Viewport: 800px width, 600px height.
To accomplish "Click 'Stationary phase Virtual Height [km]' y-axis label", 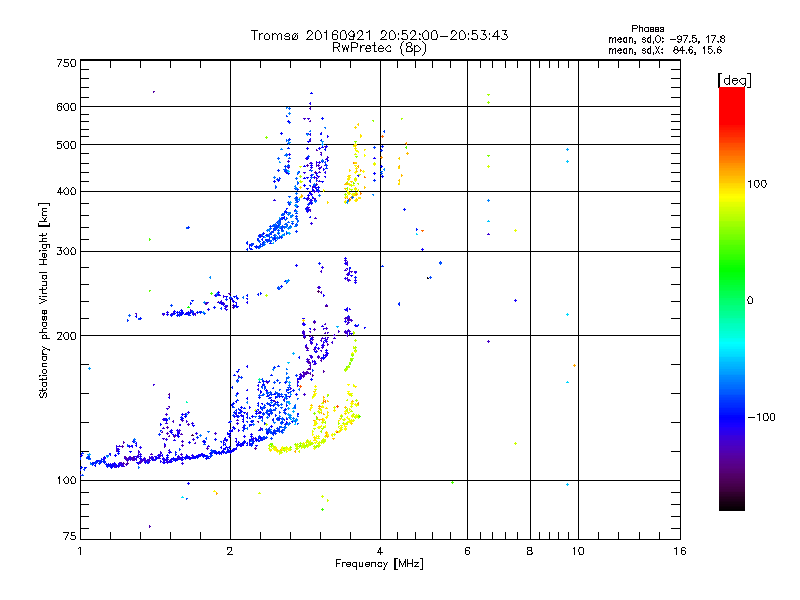I will point(44,301).
